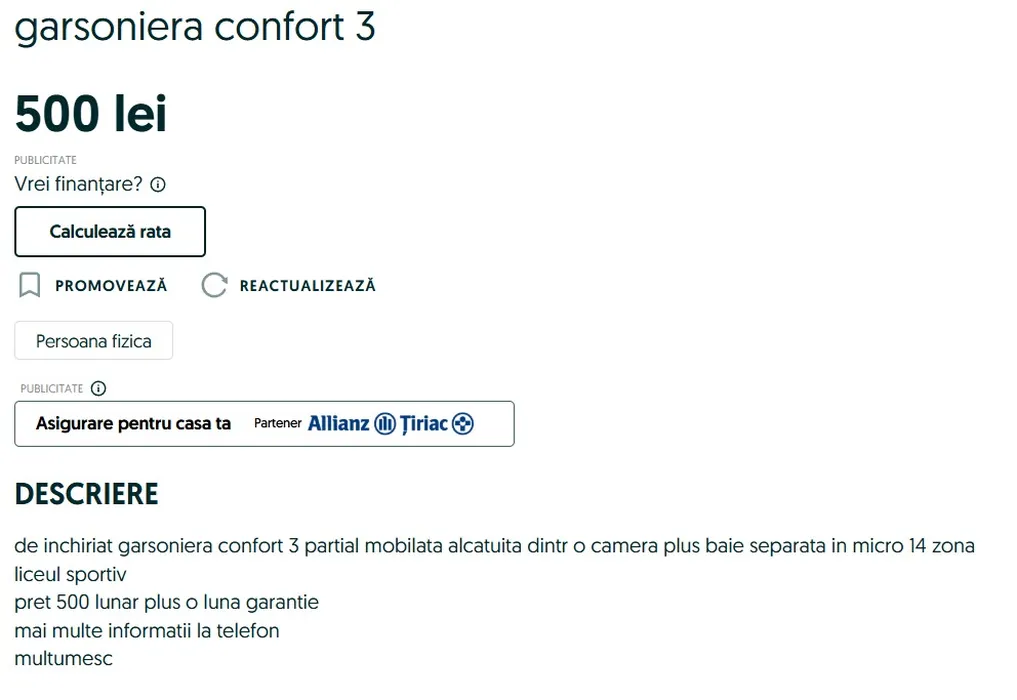Click the Allianz round emblem icon
The height and width of the screenshot is (700, 1017).
(385, 424)
